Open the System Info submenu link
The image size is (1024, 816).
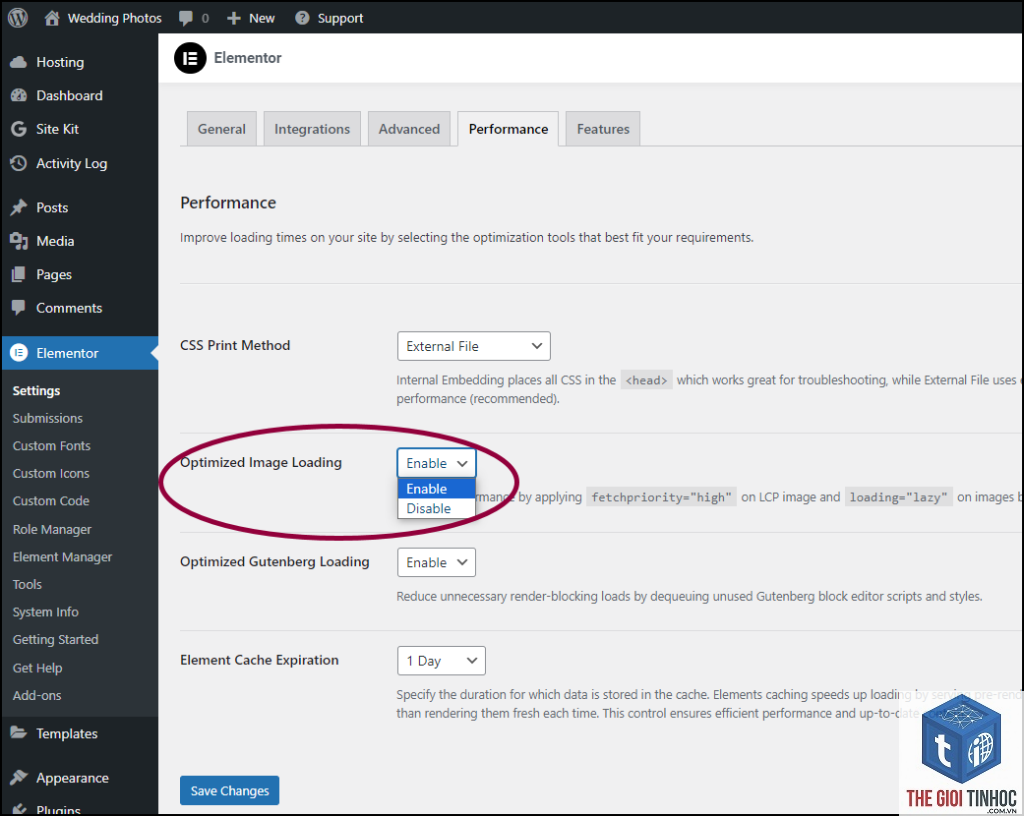click(x=46, y=612)
